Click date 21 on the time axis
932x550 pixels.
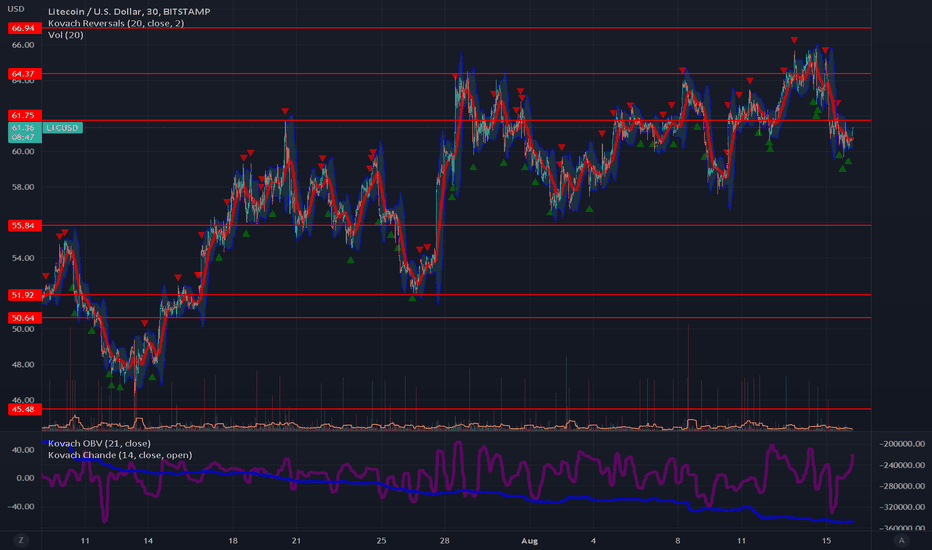click(x=296, y=540)
